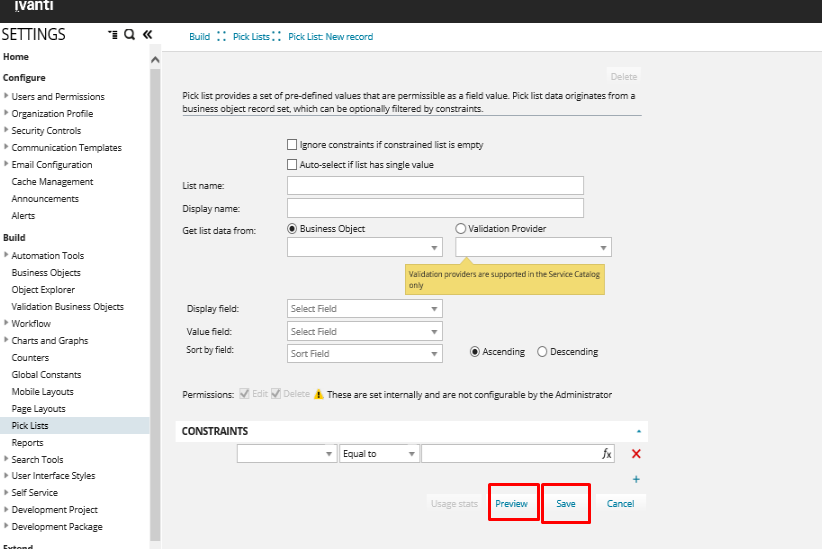Choose Descending sort order
Screen dimensions: 822x549
point(543,352)
